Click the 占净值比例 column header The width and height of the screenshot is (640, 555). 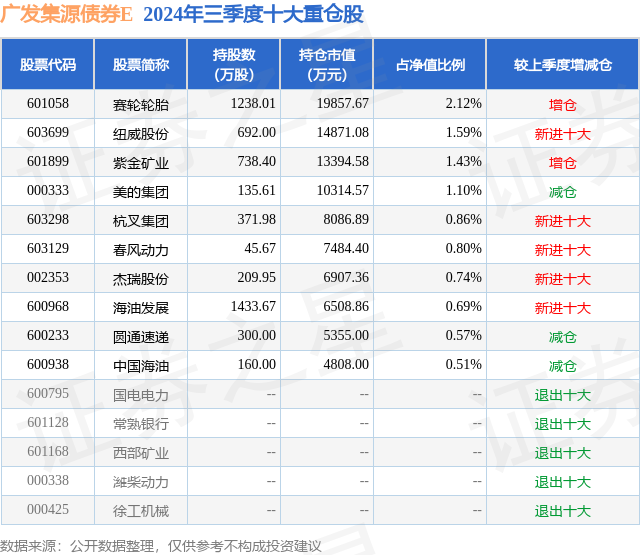430,64
